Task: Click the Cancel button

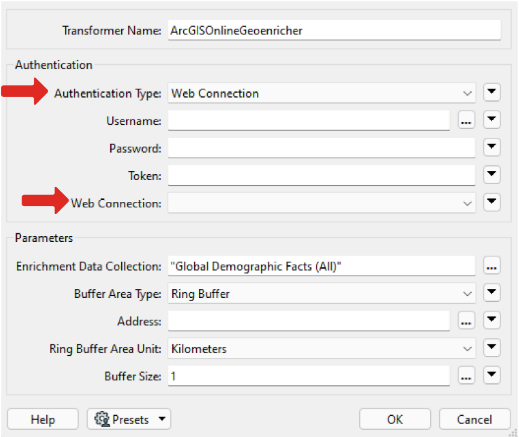Action: coord(475,419)
